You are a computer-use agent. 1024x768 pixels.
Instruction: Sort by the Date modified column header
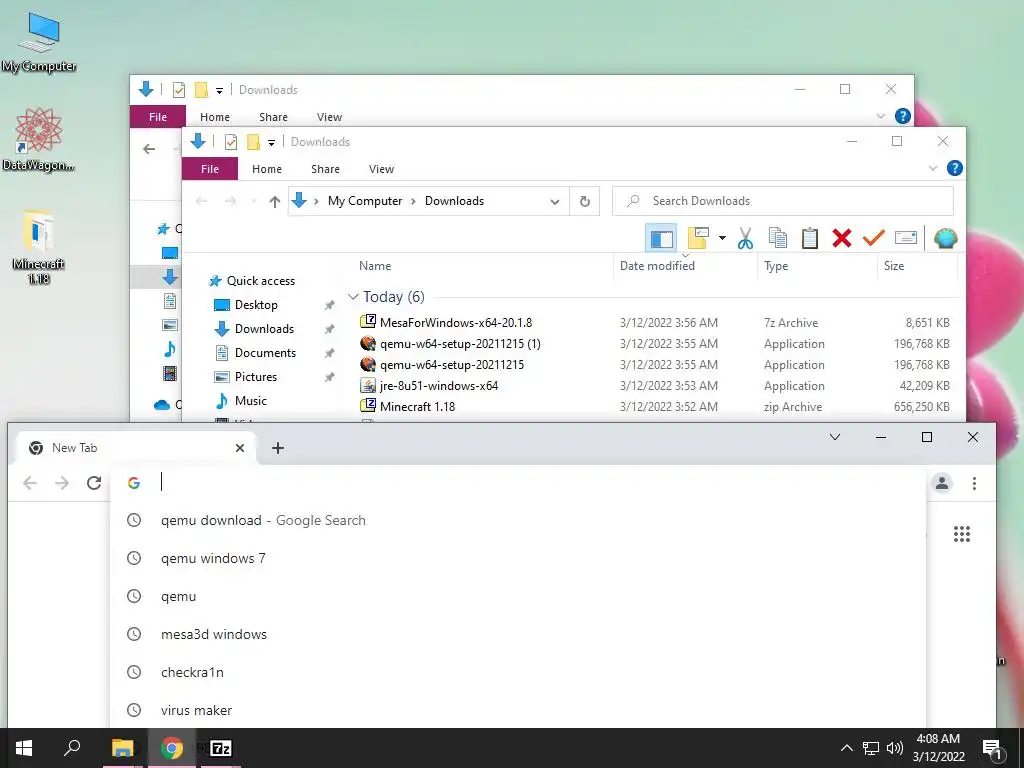(657, 266)
